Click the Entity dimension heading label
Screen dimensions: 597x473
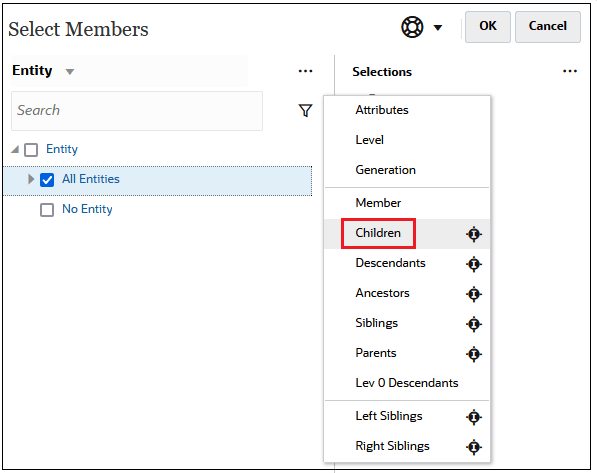[x=32, y=71]
